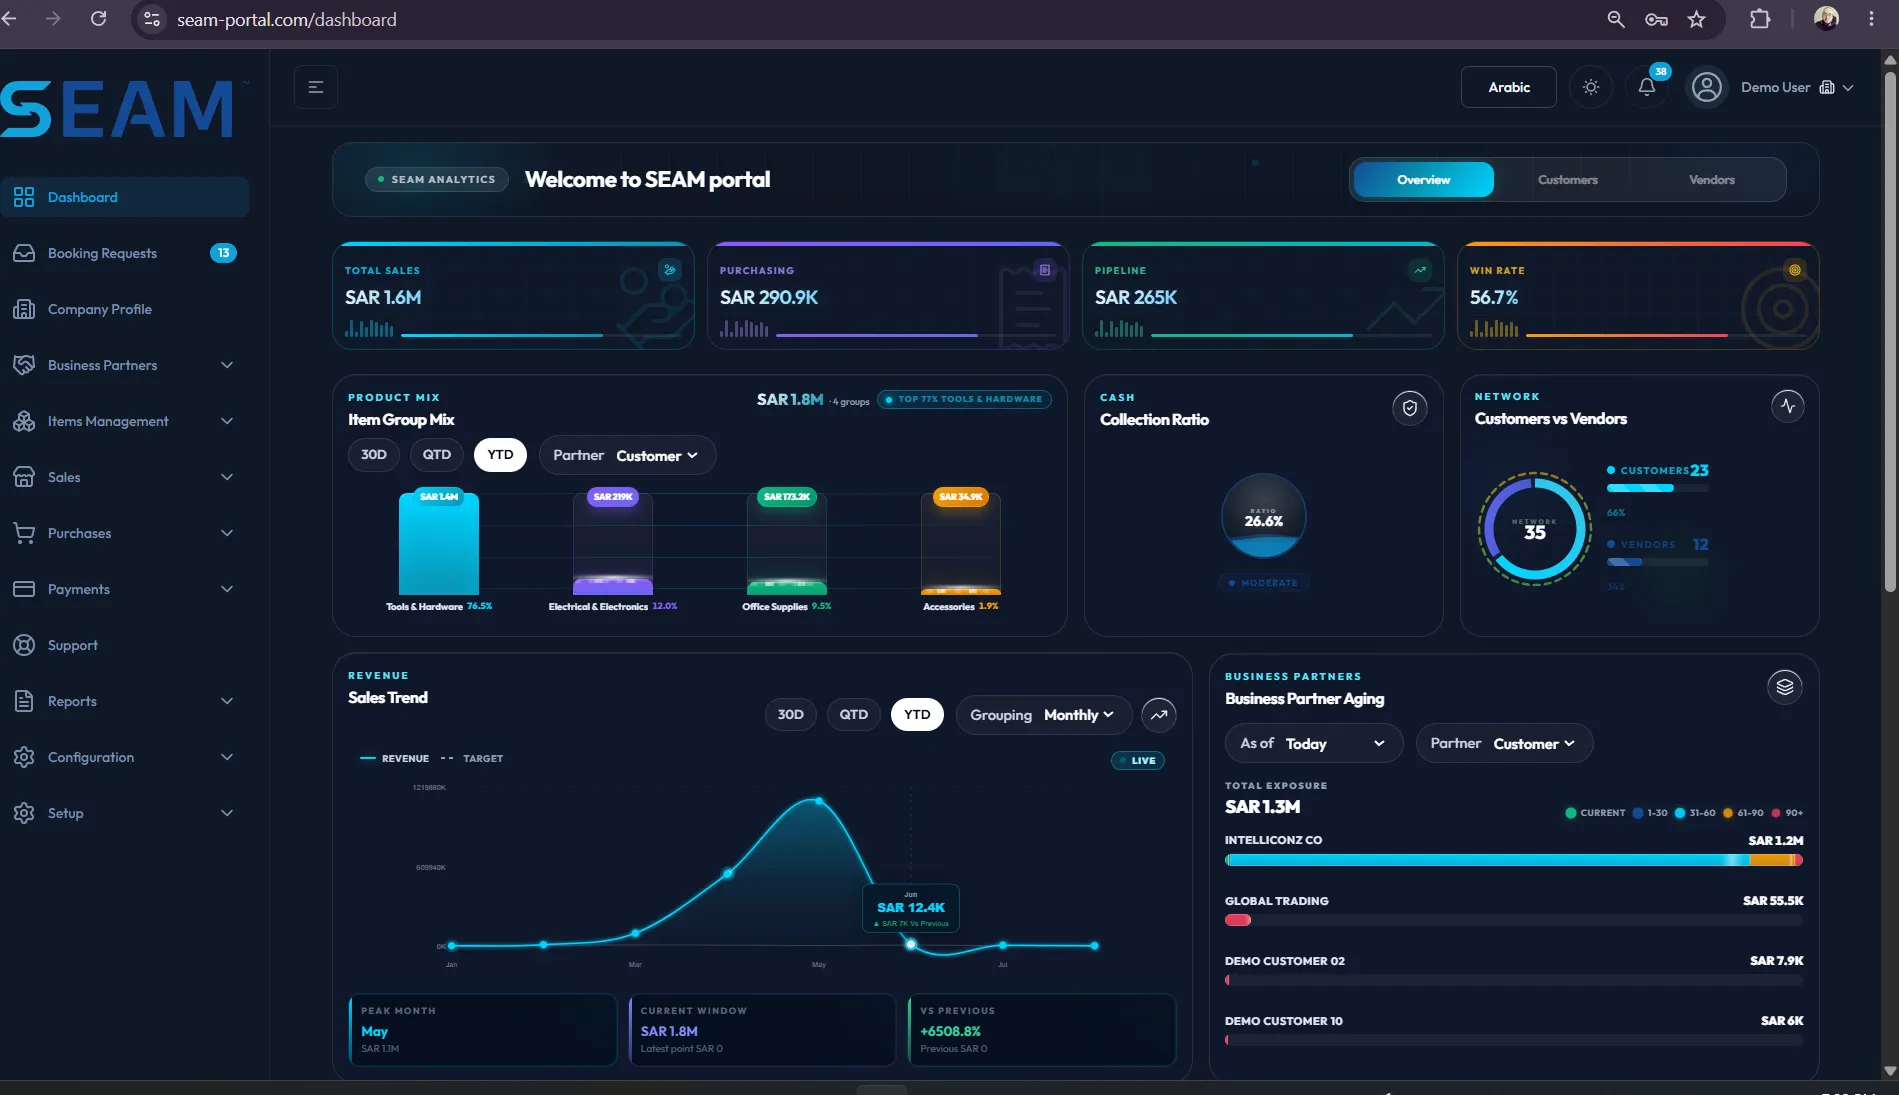Viewport: 1899px width, 1095px height.
Task: Expand the Items Management sidebar menu
Action: coord(125,421)
